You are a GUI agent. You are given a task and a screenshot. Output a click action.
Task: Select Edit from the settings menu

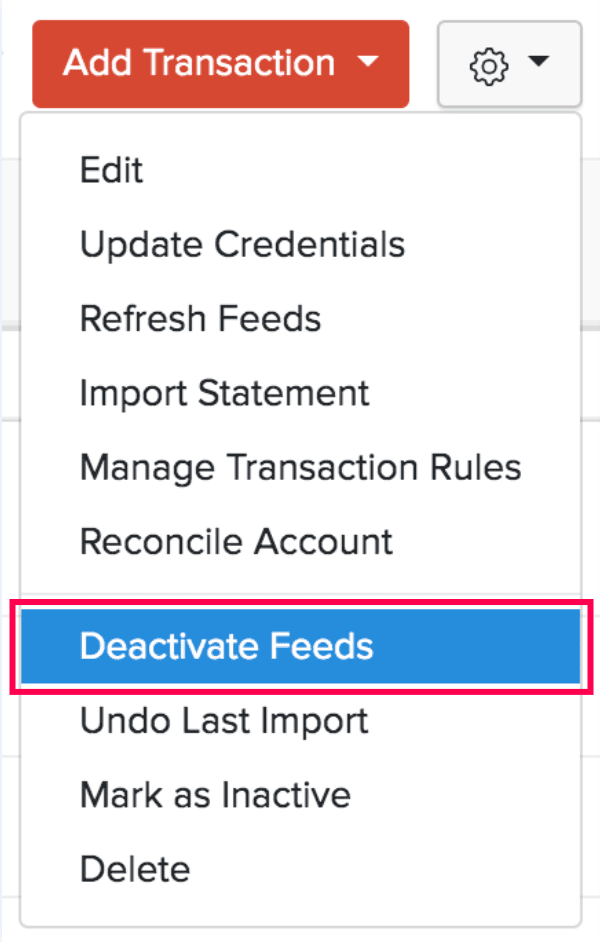[x=112, y=170]
